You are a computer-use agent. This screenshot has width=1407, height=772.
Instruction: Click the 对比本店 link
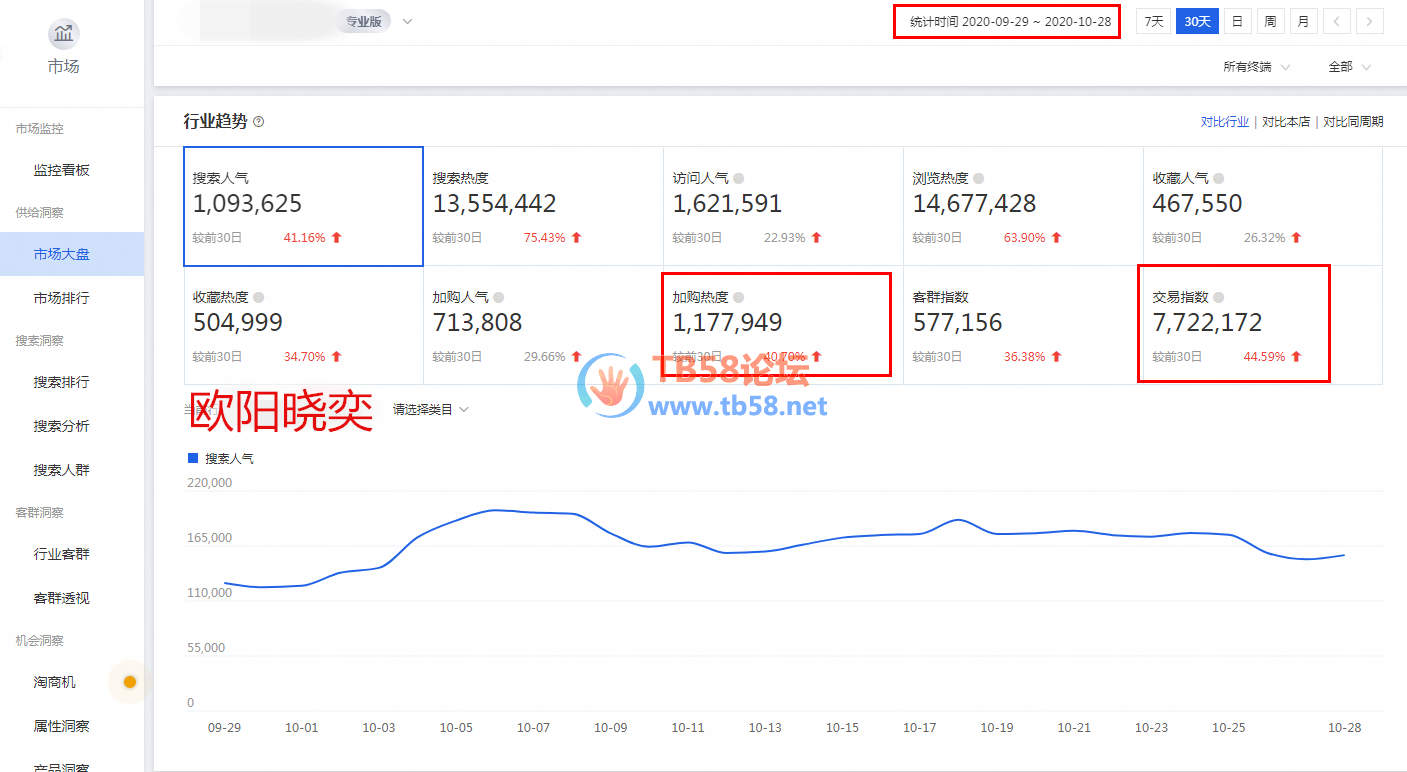(1286, 122)
